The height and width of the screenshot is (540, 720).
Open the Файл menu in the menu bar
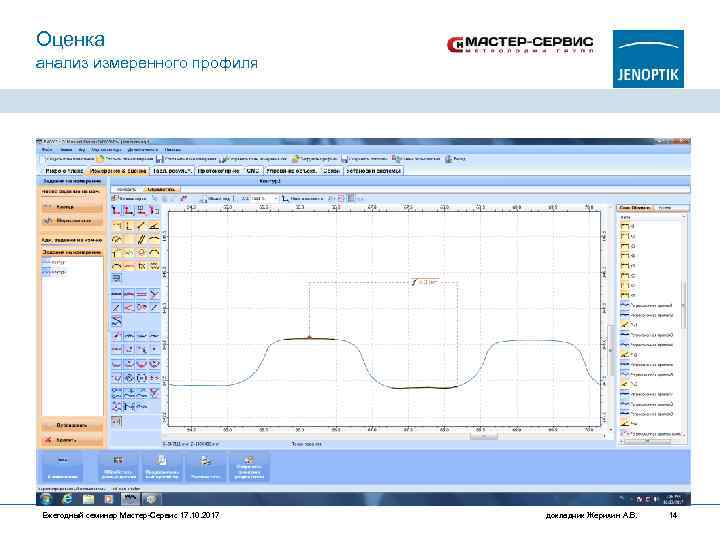click(x=47, y=150)
